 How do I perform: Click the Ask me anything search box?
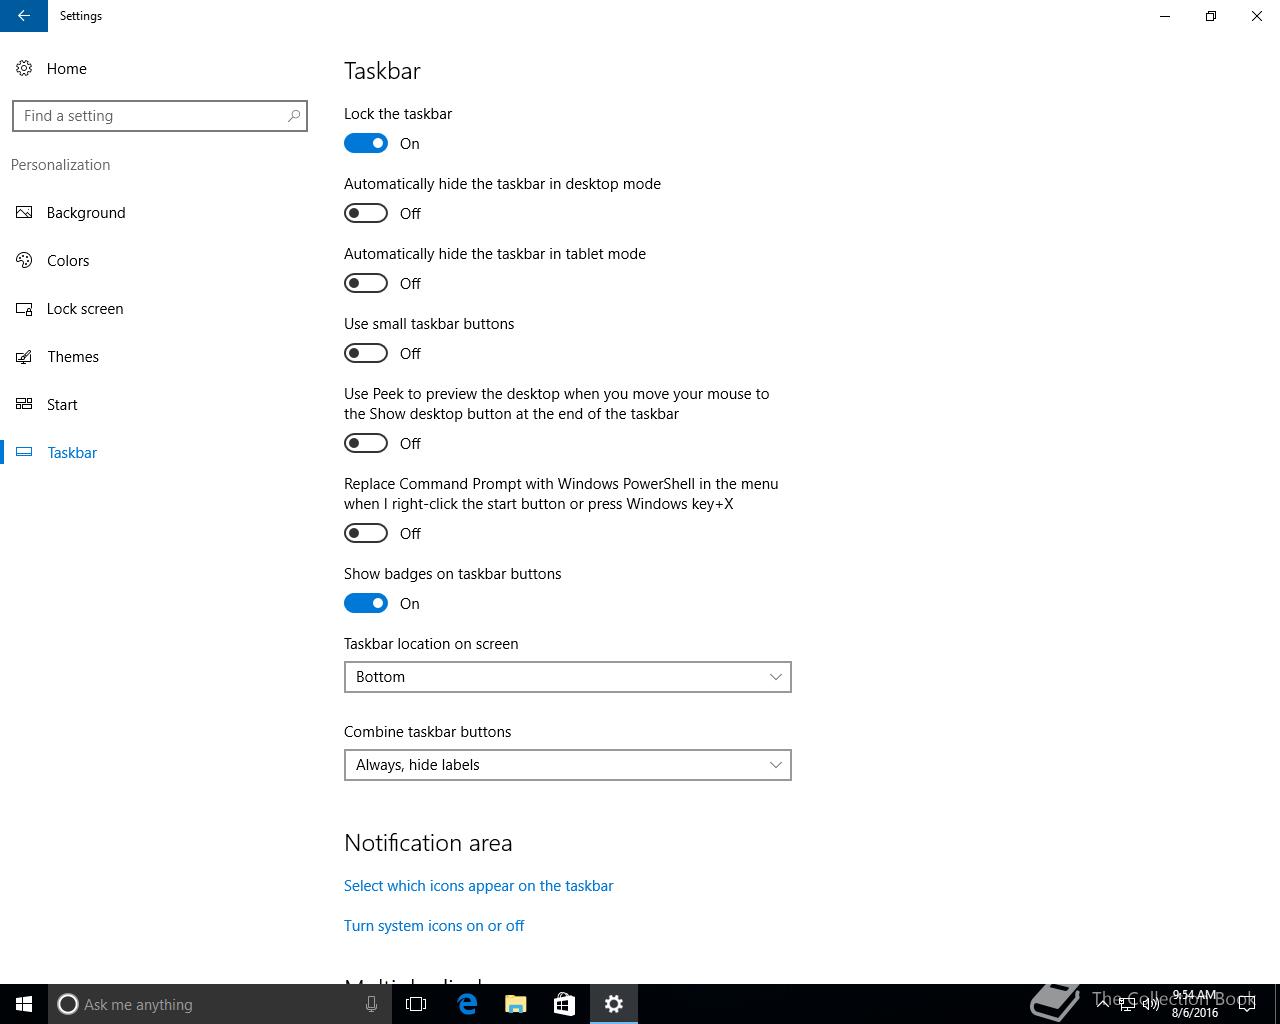[x=221, y=1004]
